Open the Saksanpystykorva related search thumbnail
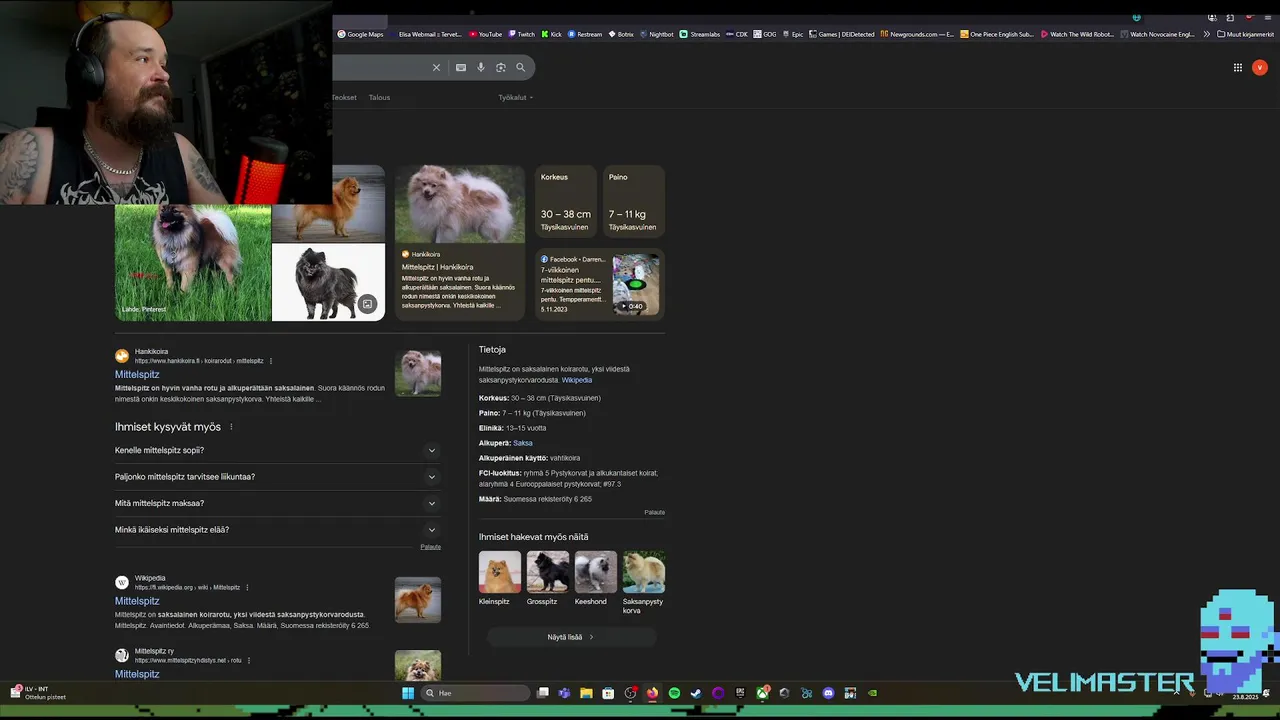 pyautogui.click(x=644, y=572)
